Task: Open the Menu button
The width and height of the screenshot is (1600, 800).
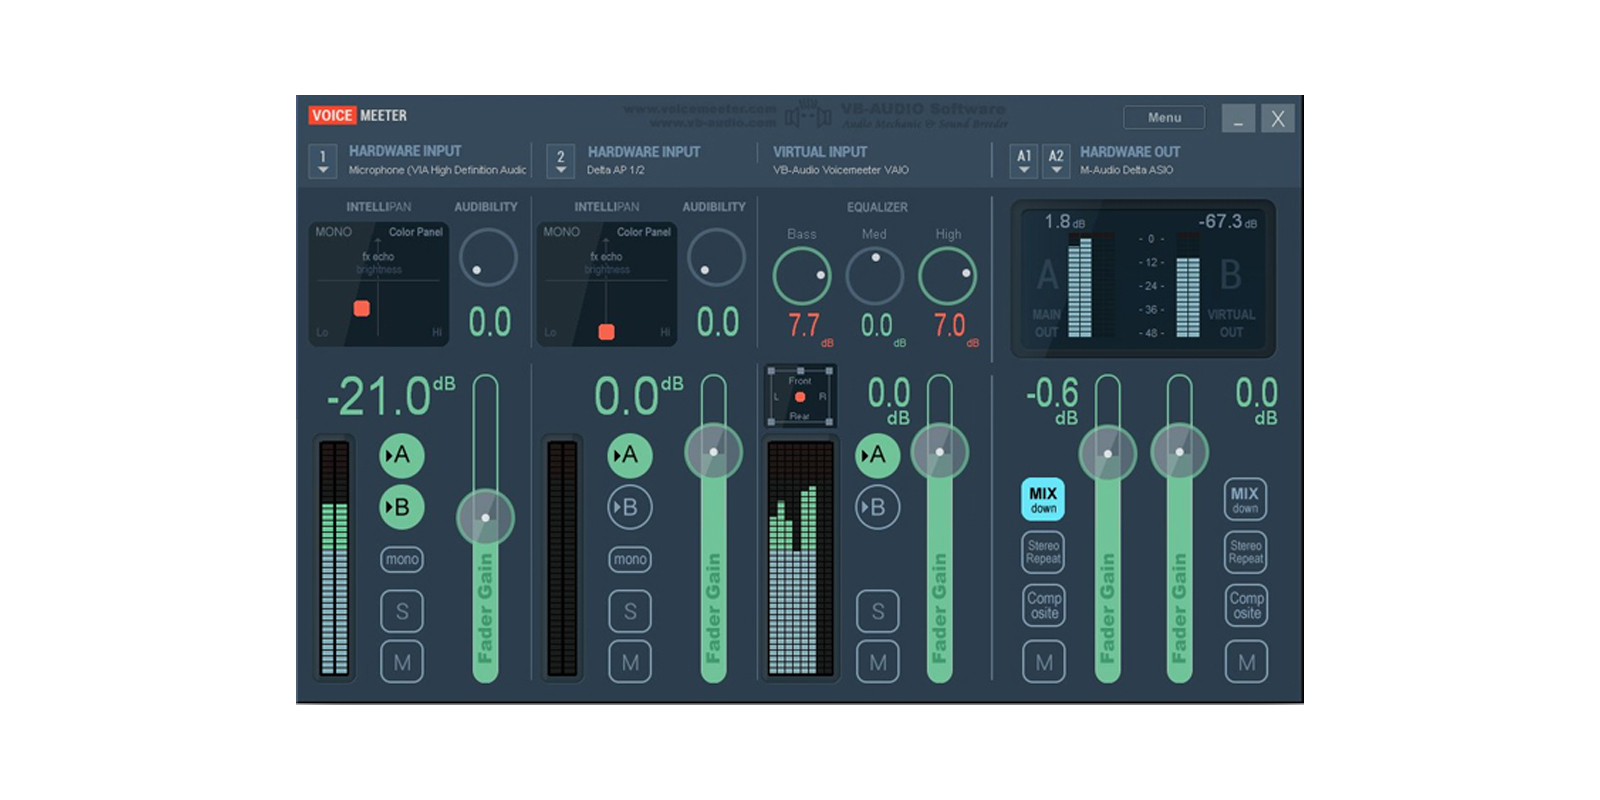Action: coord(1164,117)
